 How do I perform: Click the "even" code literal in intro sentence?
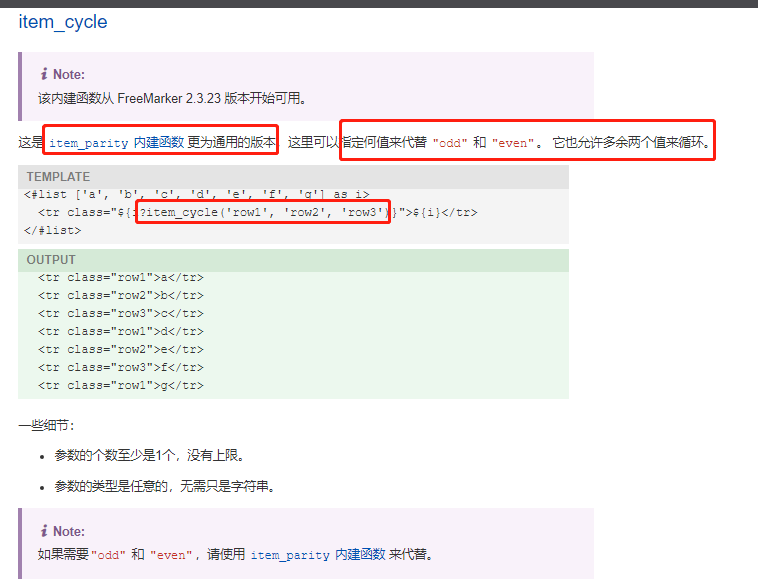click(x=513, y=143)
